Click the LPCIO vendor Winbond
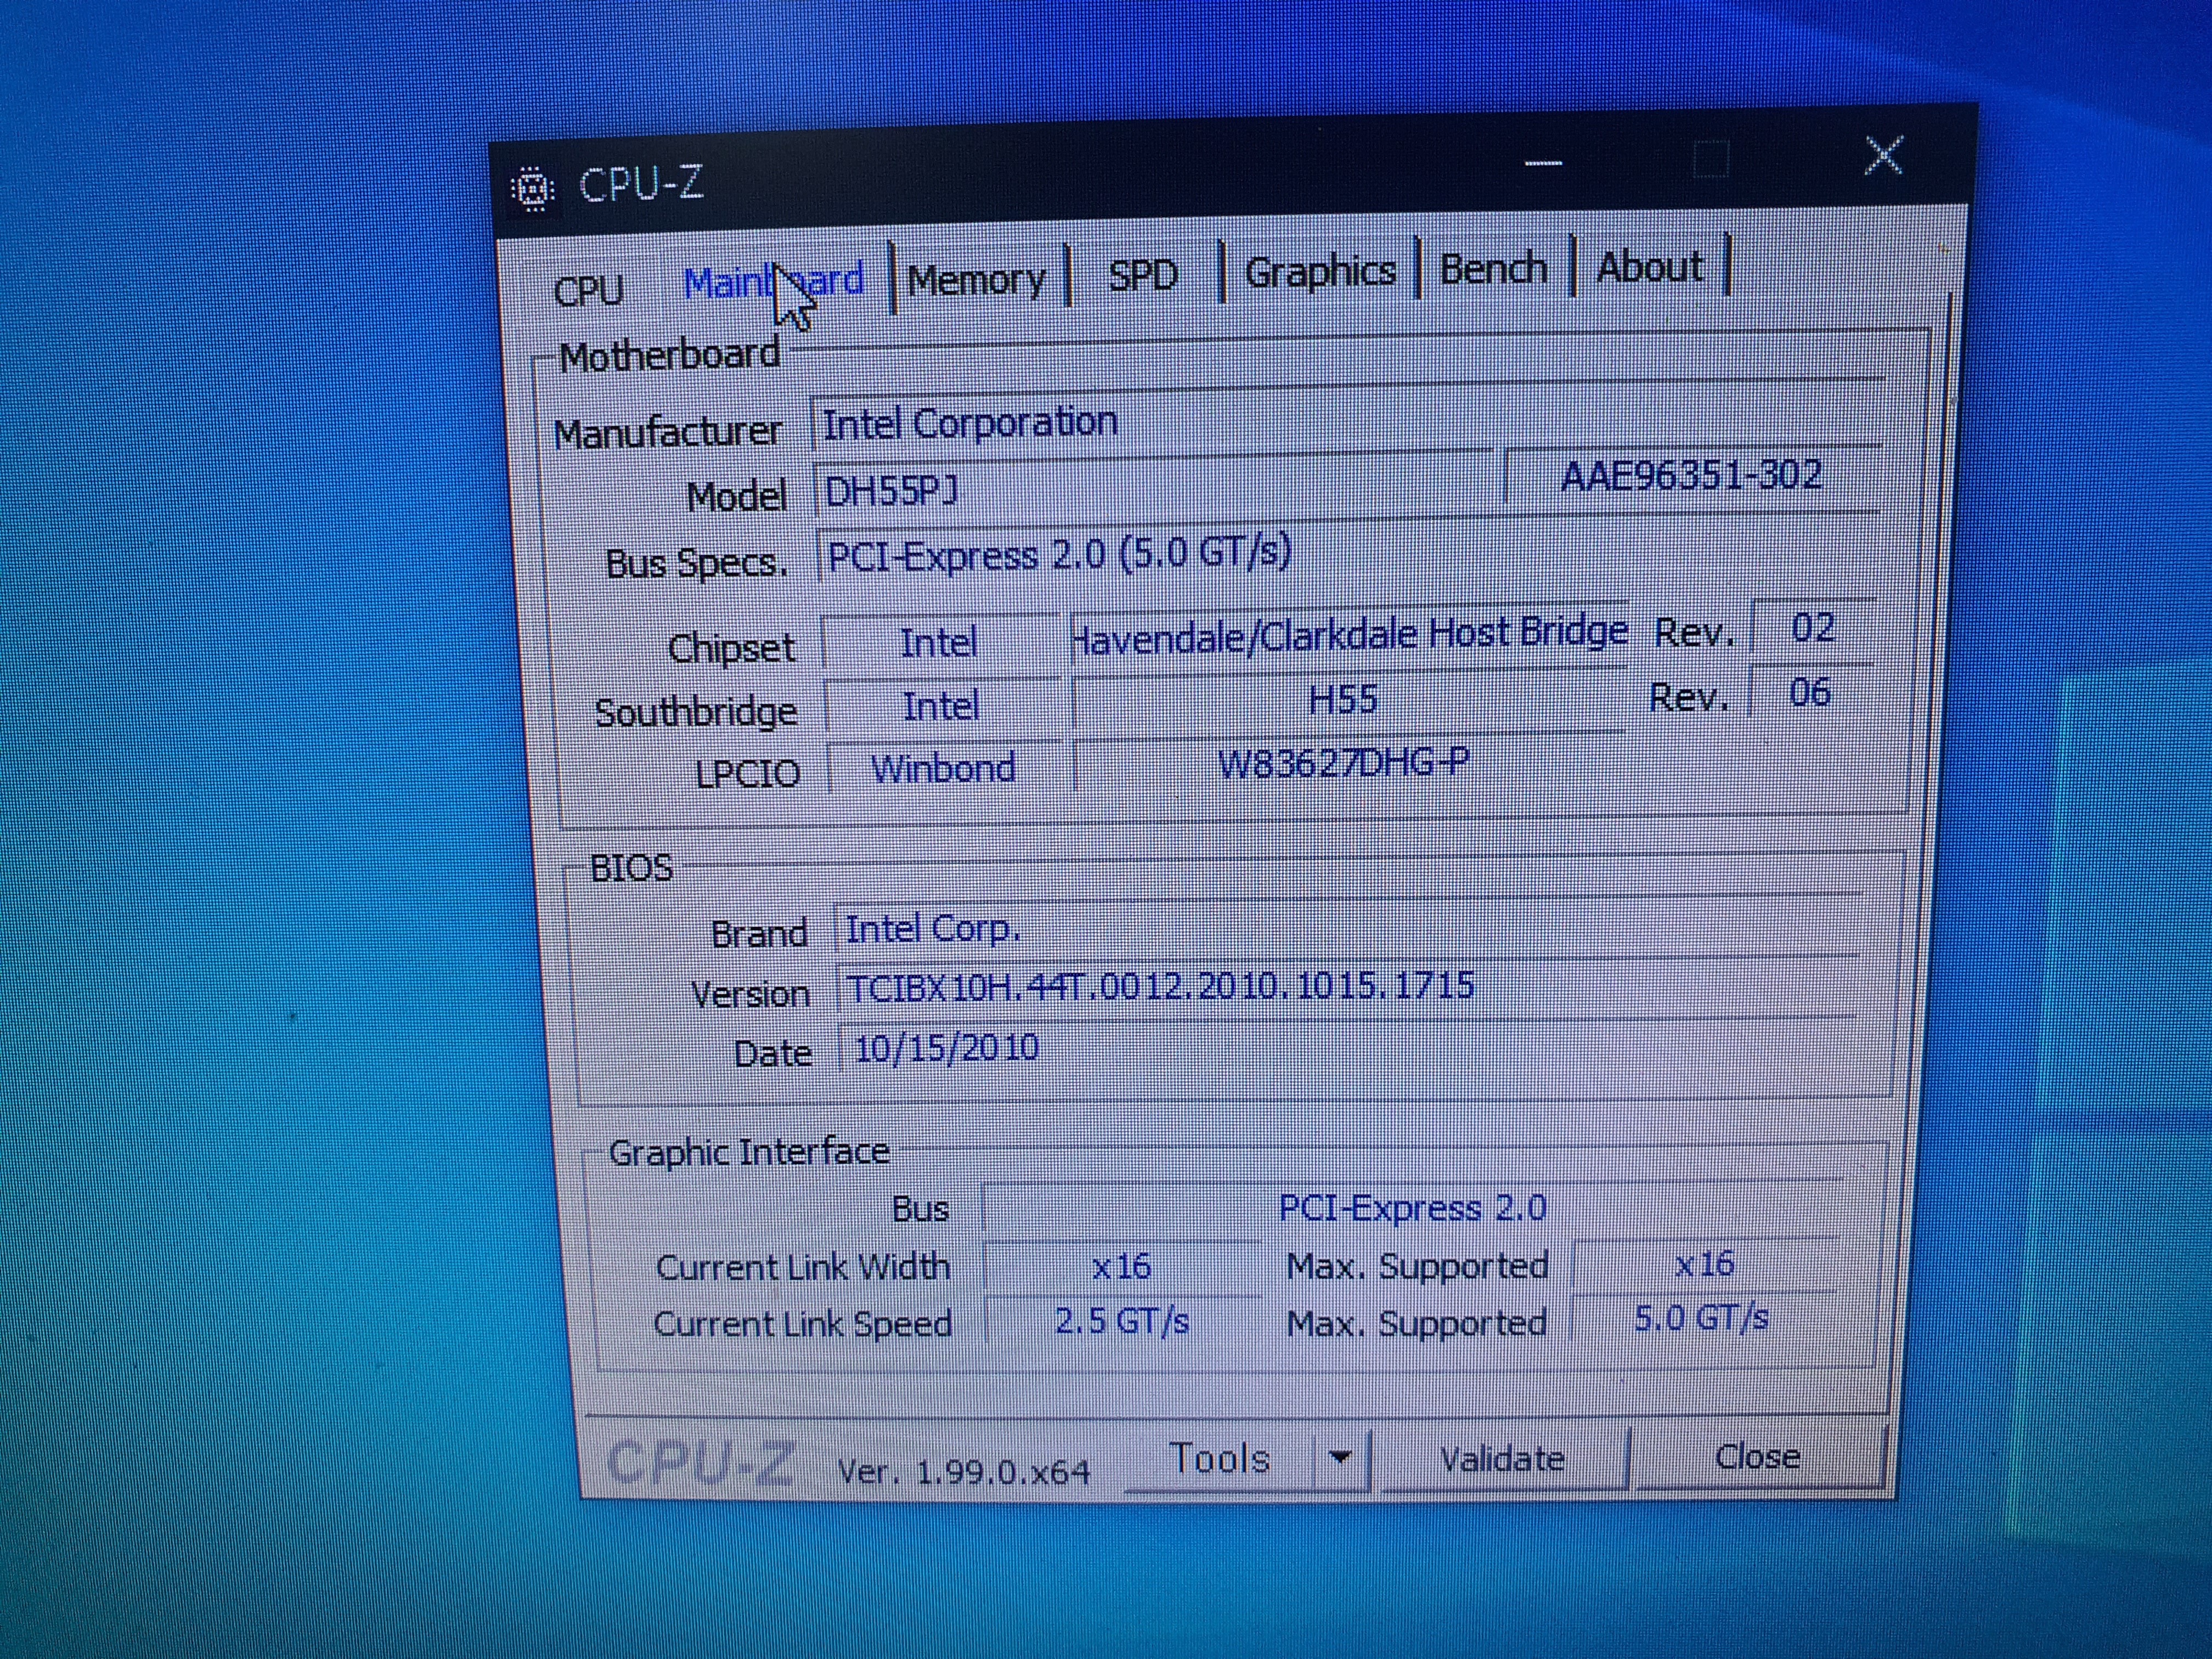2212x1659 pixels. click(943, 768)
